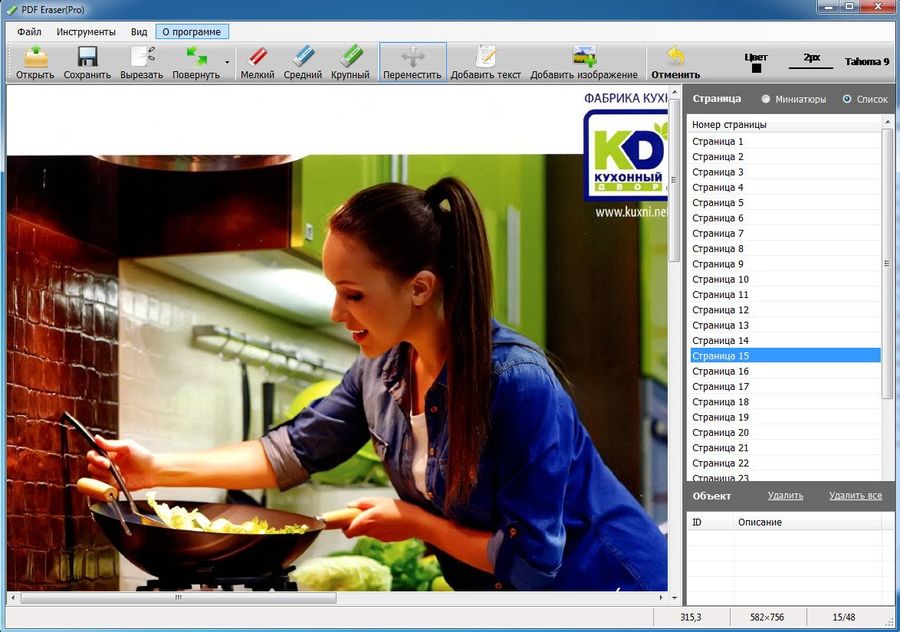Click the Сохранить floppy disk icon
This screenshot has width=900, height=632.
tap(87, 57)
